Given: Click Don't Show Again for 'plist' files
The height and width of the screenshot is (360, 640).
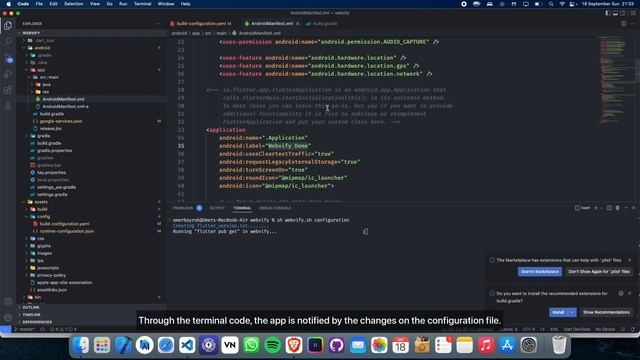Looking at the screenshot, I should pyautogui.click(x=599, y=271).
